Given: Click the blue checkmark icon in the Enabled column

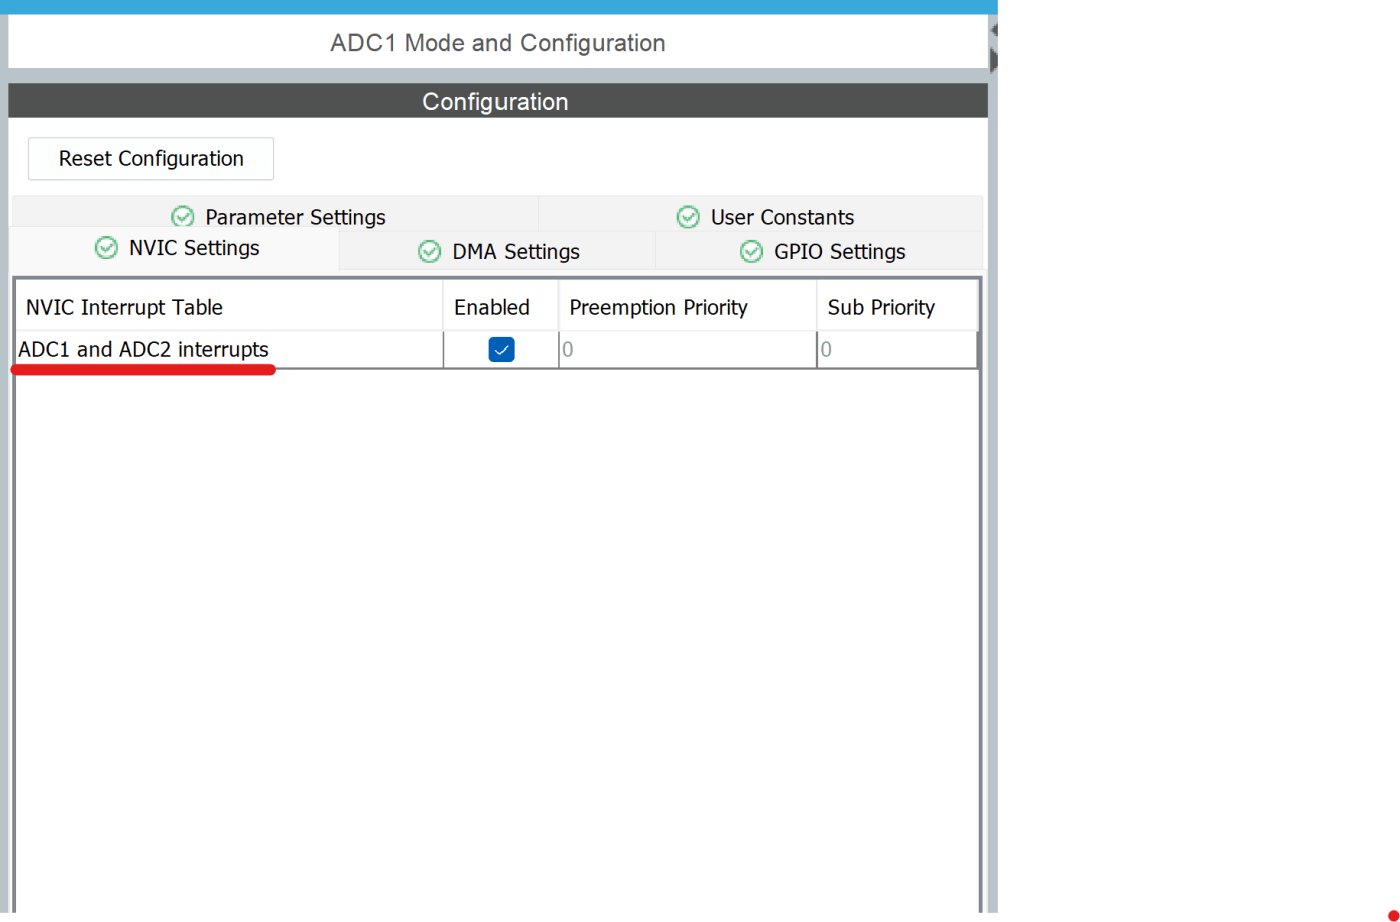Looking at the screenshot, I should point(500,349).
